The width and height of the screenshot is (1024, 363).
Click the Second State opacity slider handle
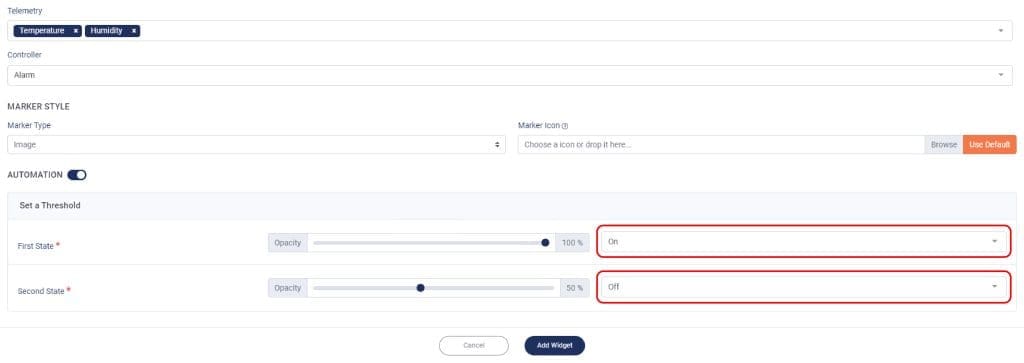point(421,287)
